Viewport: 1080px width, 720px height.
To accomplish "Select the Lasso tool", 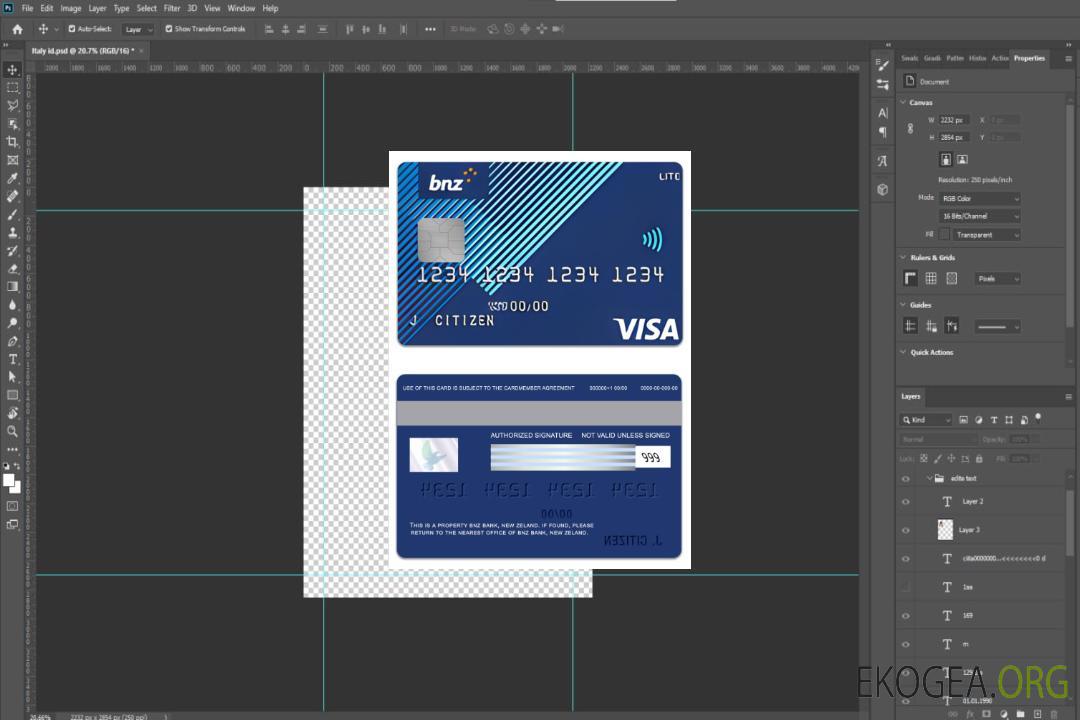I will coord(12,105).
